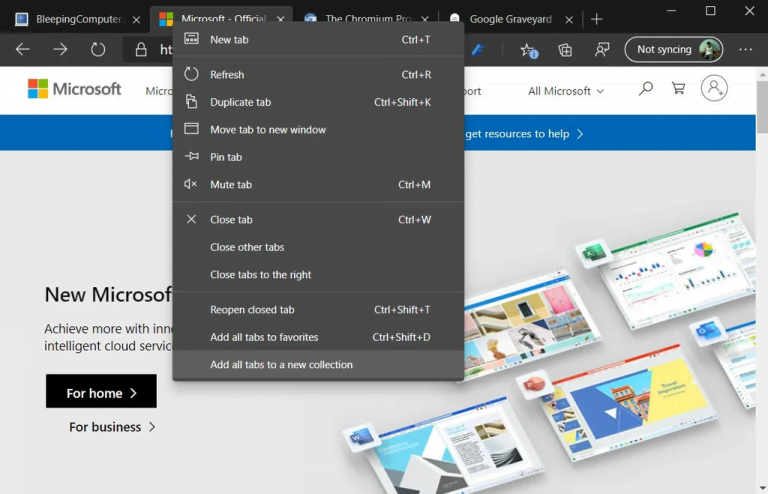Viewport: 768px width, 494px height.
Task: Reload page with toolbar refresh icon
Action: coord(98,49)
